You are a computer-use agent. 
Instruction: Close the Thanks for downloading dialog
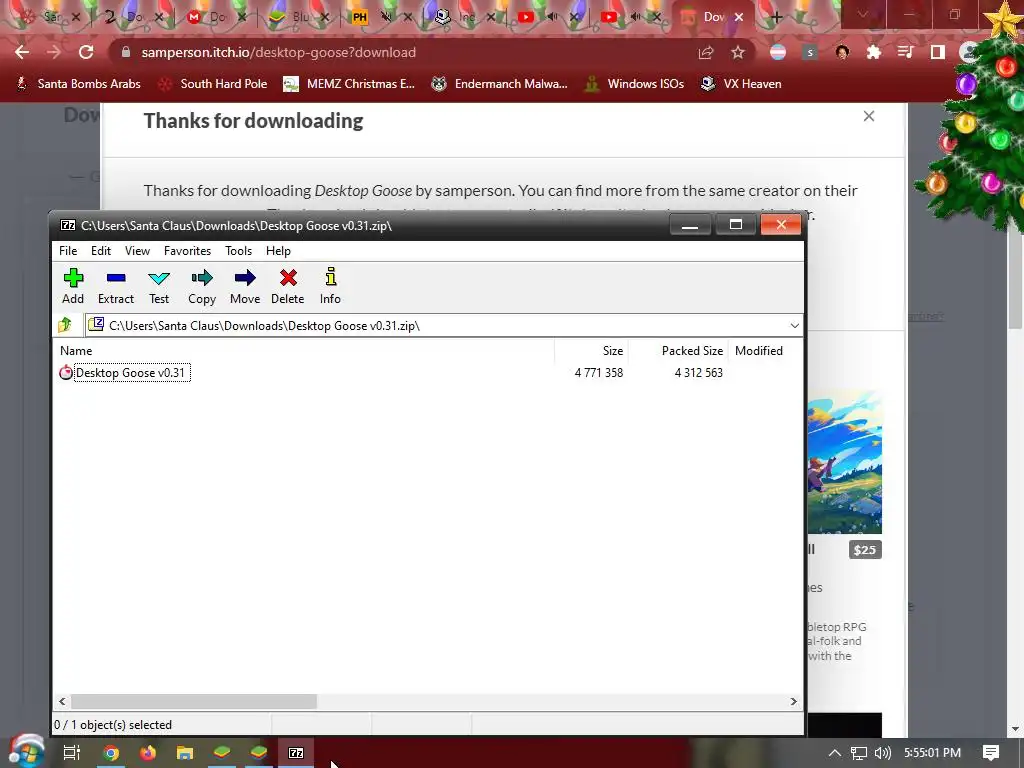pos(869,116)
